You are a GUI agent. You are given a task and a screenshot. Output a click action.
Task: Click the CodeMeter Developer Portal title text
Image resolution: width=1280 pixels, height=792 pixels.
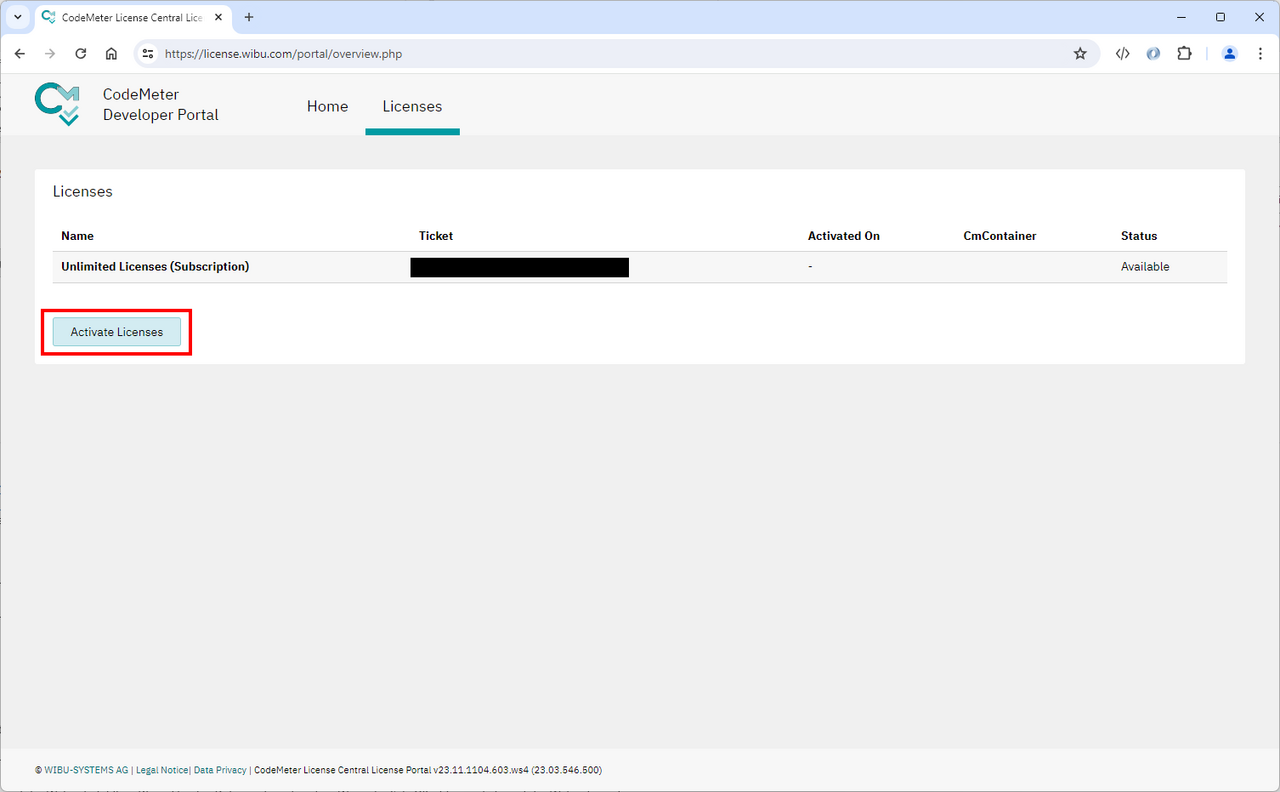point(160,105)
